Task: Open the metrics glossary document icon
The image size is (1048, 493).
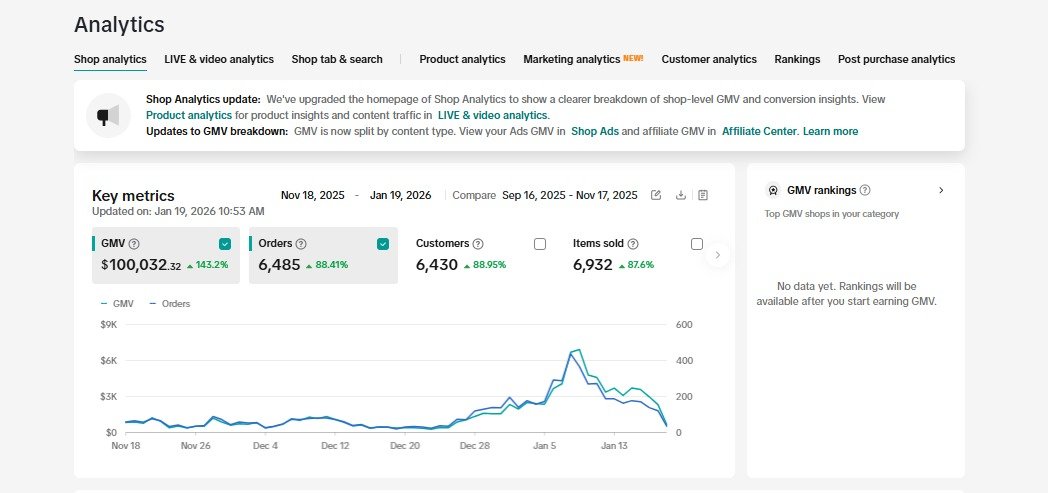Action: click(703, 195)
